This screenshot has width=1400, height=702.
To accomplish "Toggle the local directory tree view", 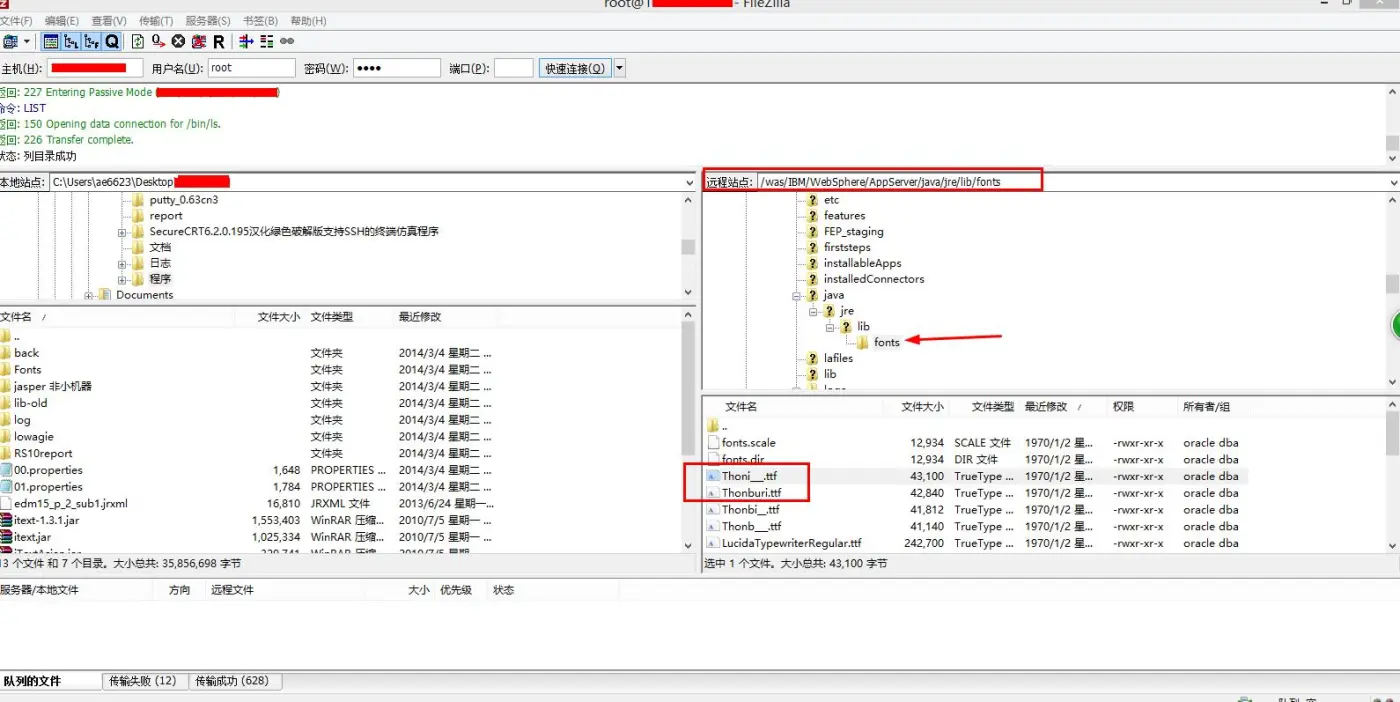I will pos(71,41).
